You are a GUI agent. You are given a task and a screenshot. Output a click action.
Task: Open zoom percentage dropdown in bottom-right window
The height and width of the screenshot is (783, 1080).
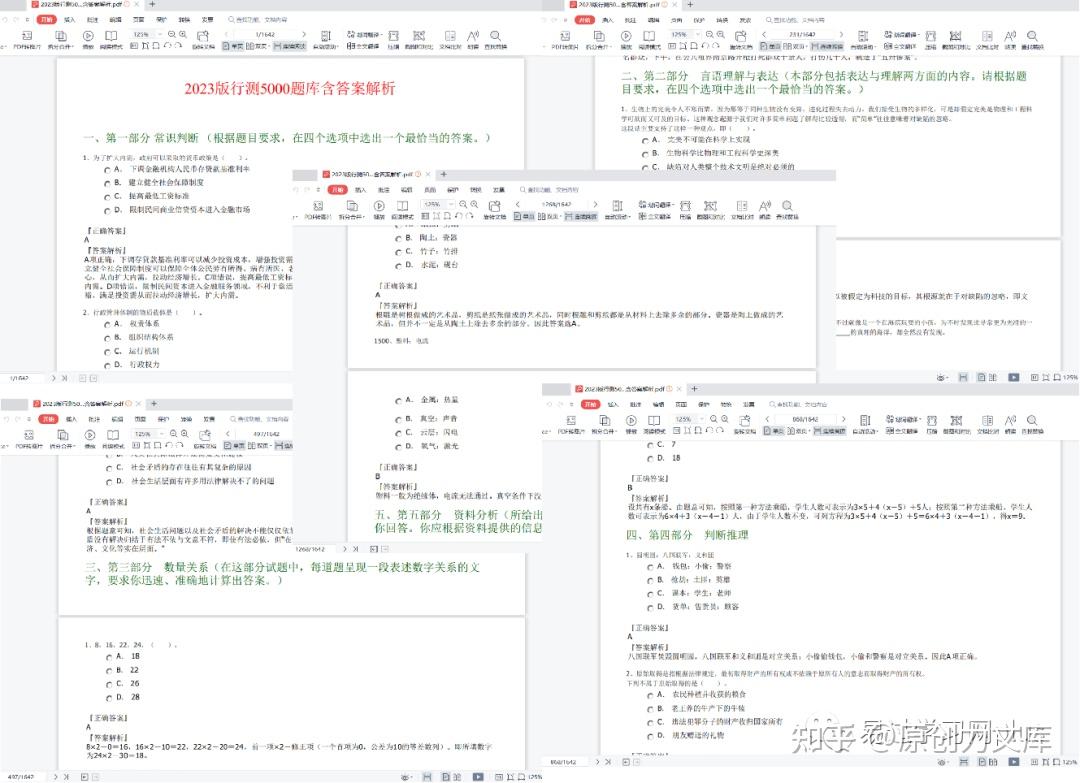(x=703, y=419)
